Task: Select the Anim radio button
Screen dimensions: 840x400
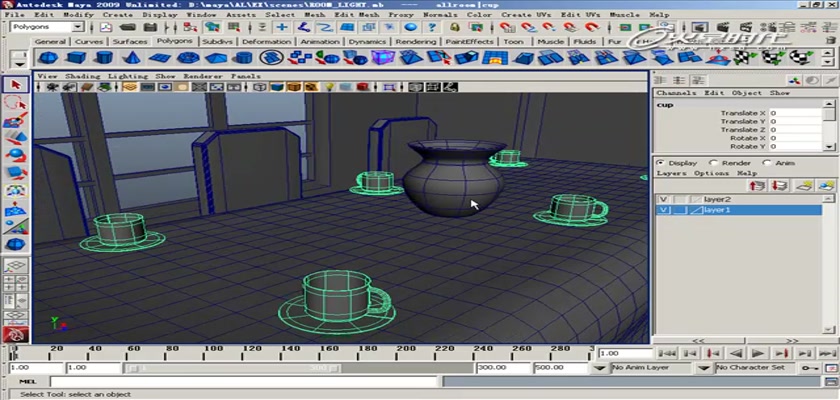Action: [x=766, y=163]
